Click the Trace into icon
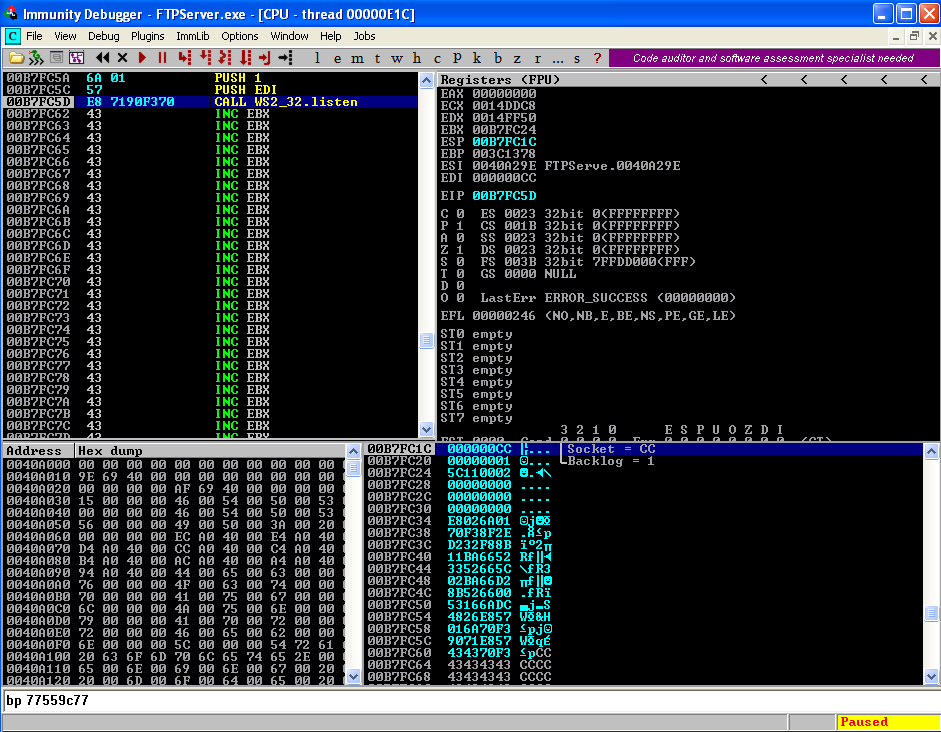Viewport: 941px width, 732px height. tap(225, 58)
